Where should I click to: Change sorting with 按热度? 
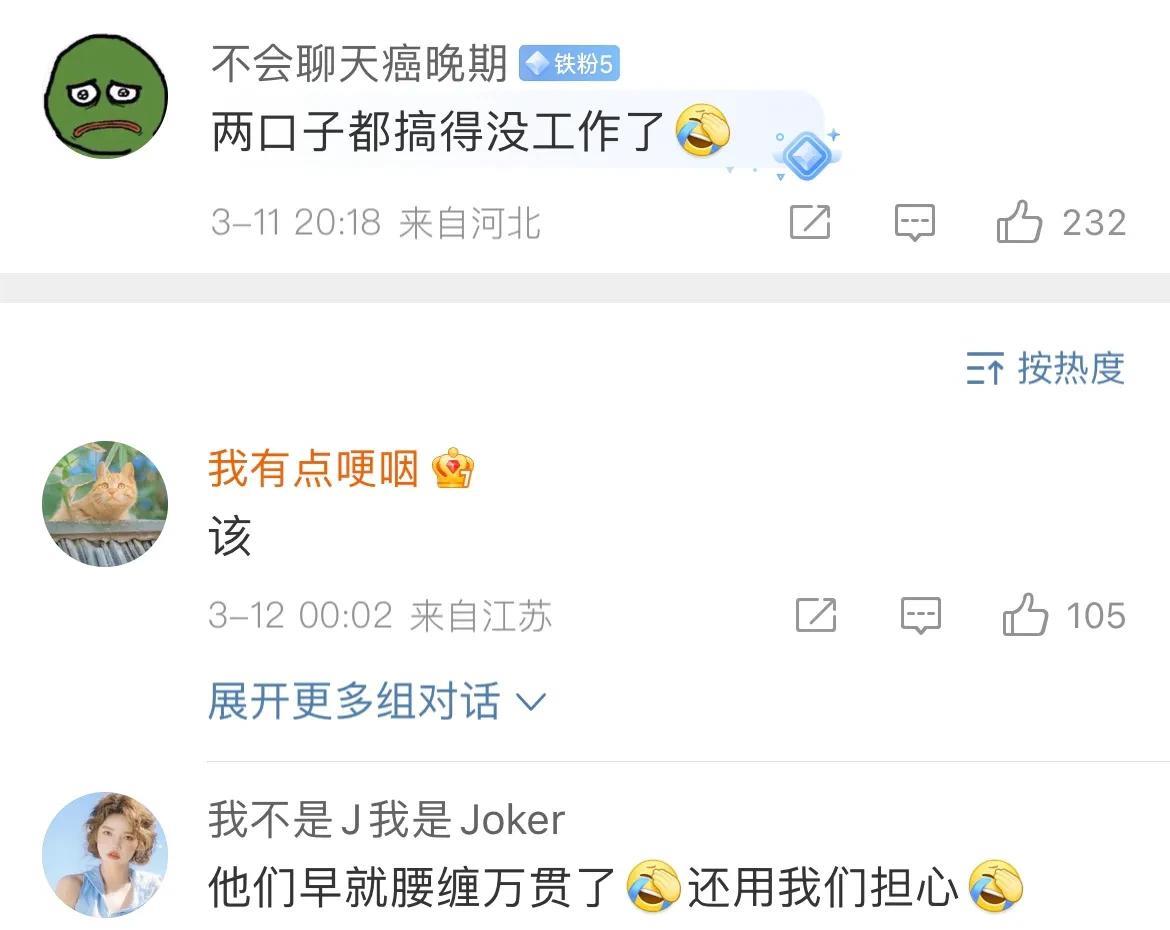[x=1045, y=368]
